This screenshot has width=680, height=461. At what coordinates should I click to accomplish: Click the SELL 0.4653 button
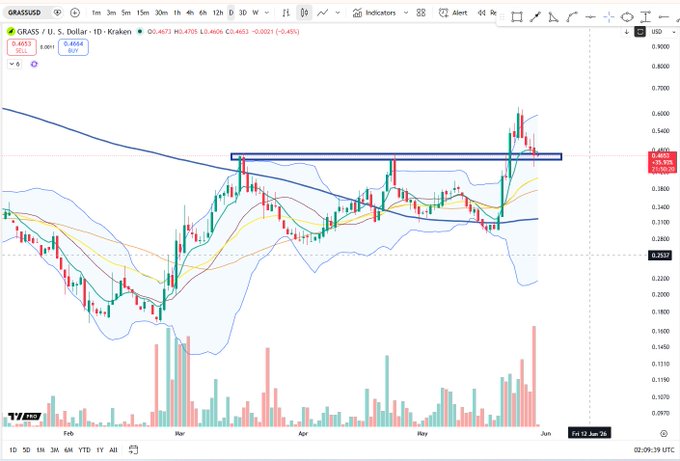[x=22, y=47]
